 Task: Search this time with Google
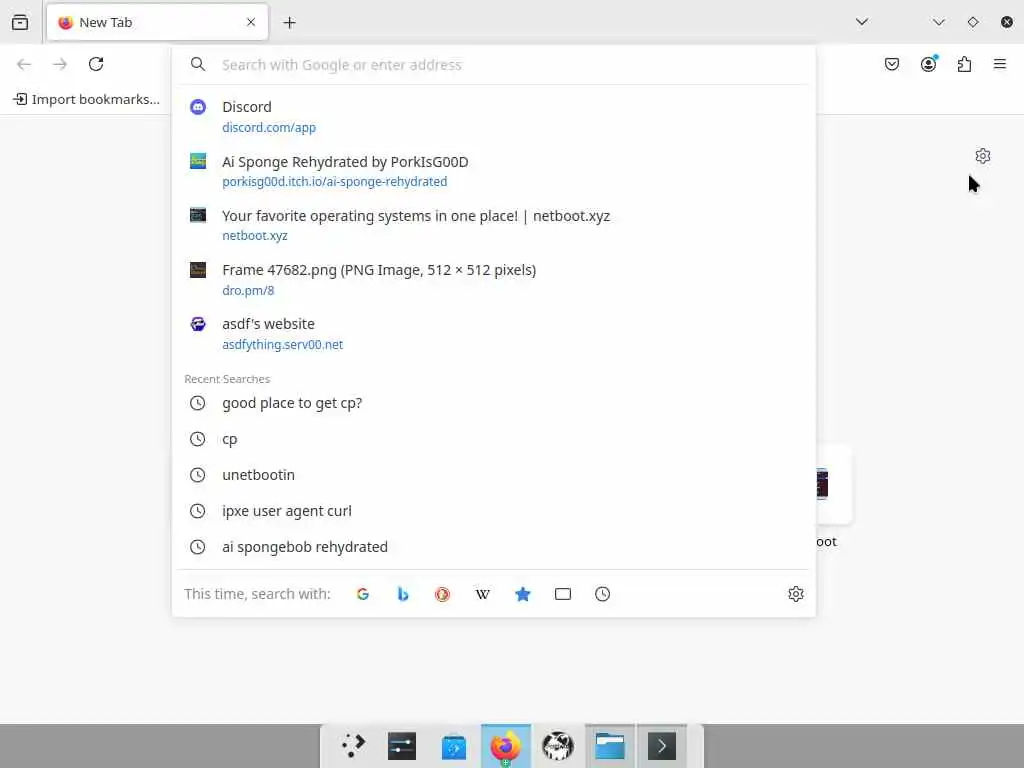click(x=363, y=594)
